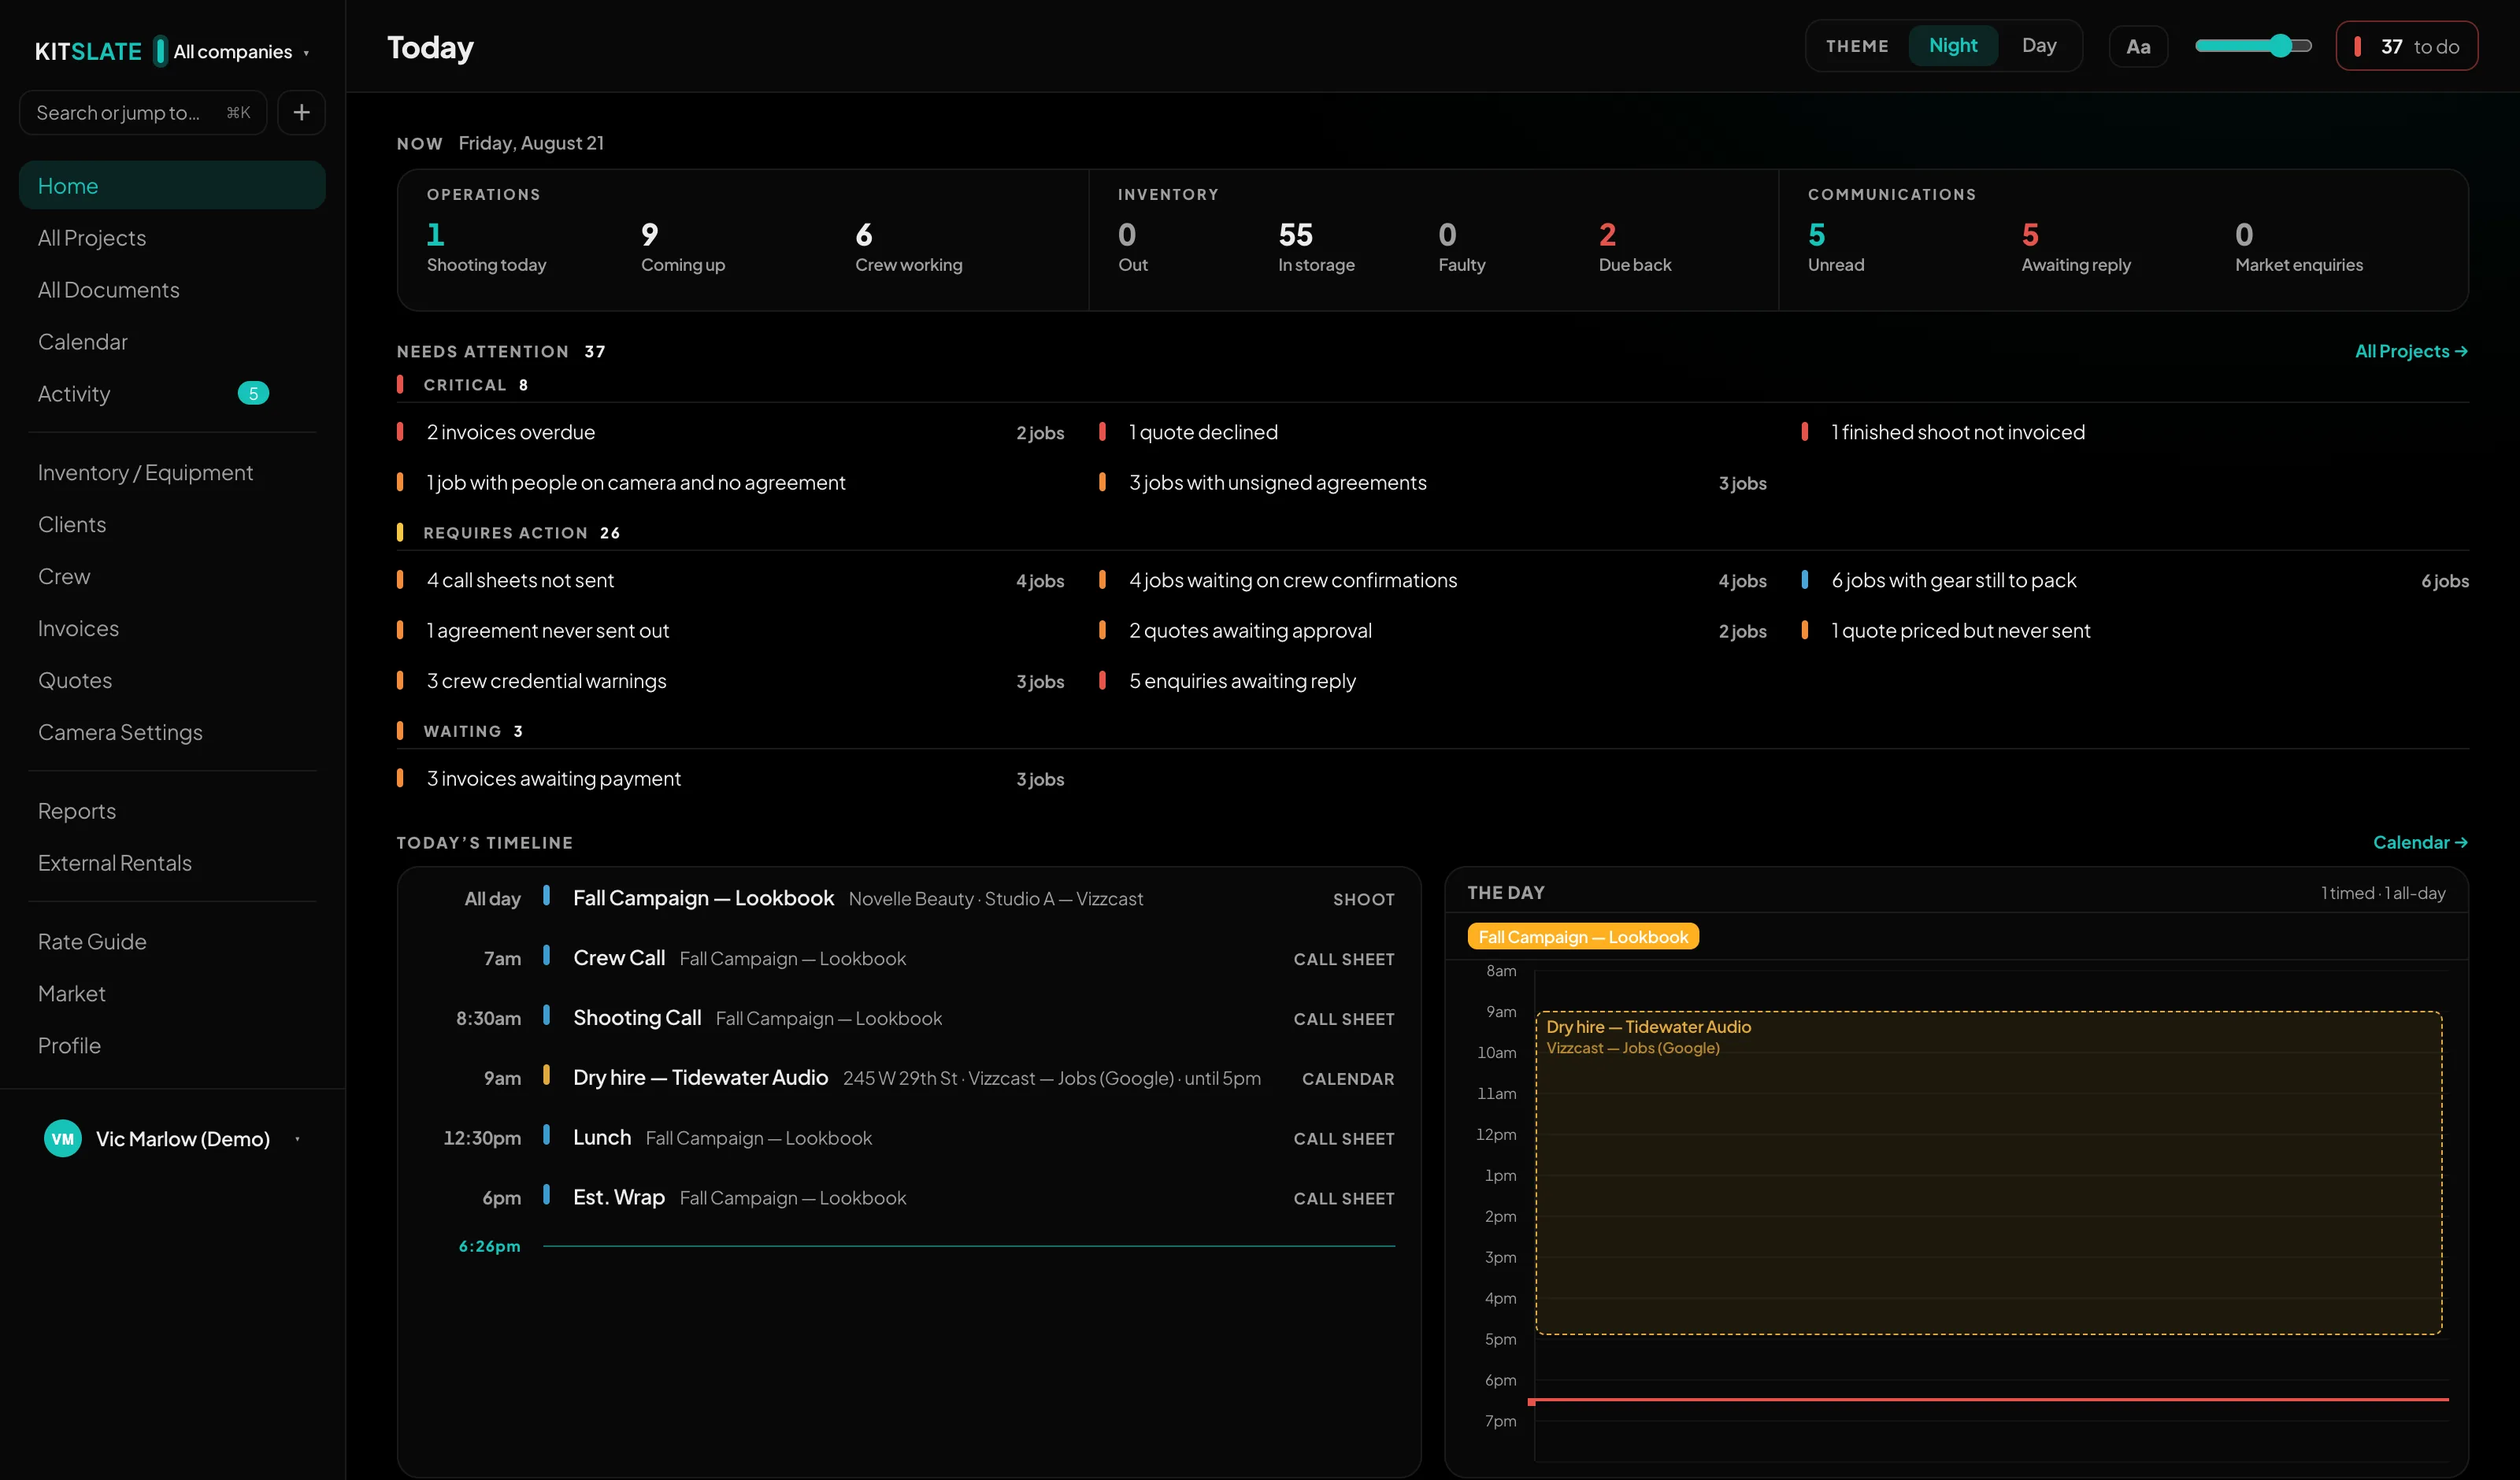Select the In storage inventory stat
The image size is (2520, 1480).
pos(1316,247)
